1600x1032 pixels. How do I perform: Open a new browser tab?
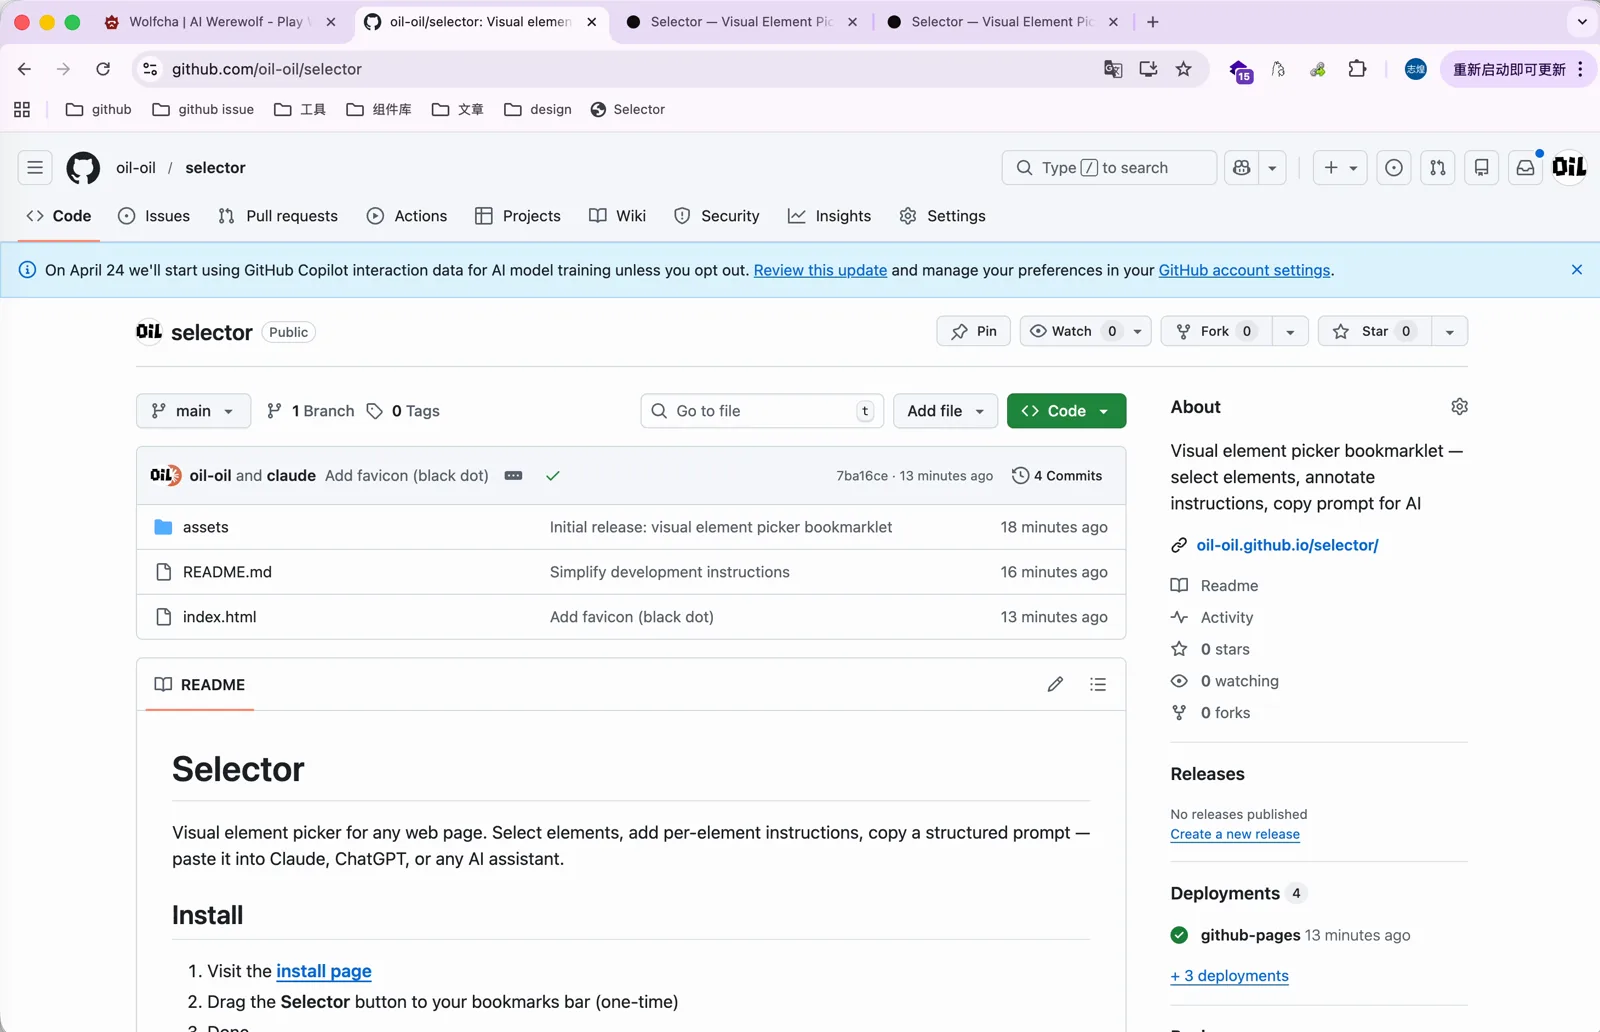(1153, 22)
